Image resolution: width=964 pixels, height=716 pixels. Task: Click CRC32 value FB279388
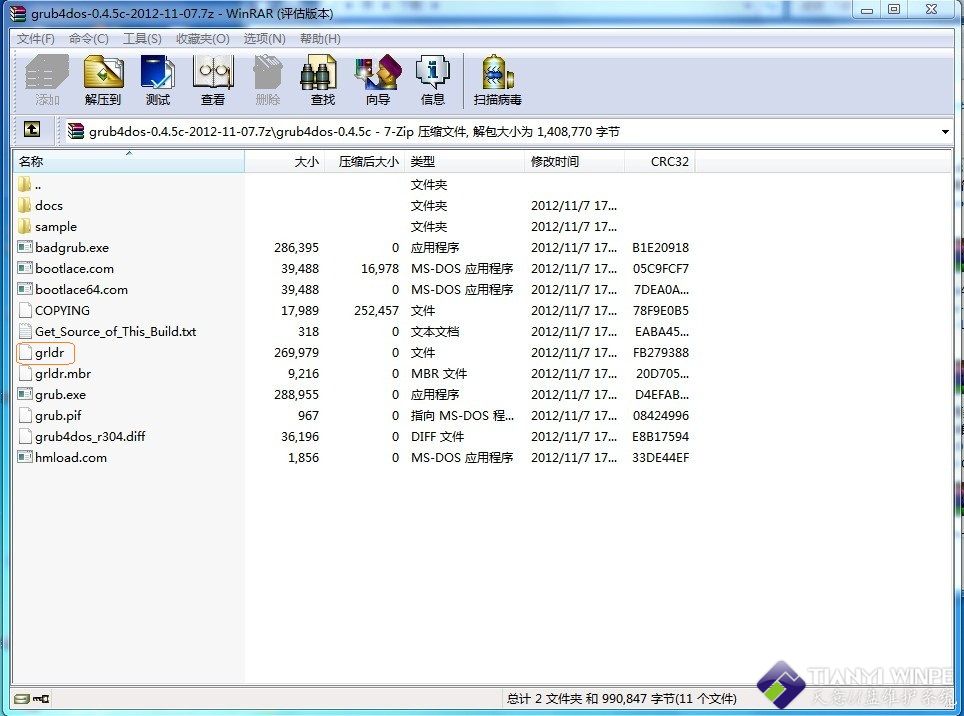tap(661, 353)
